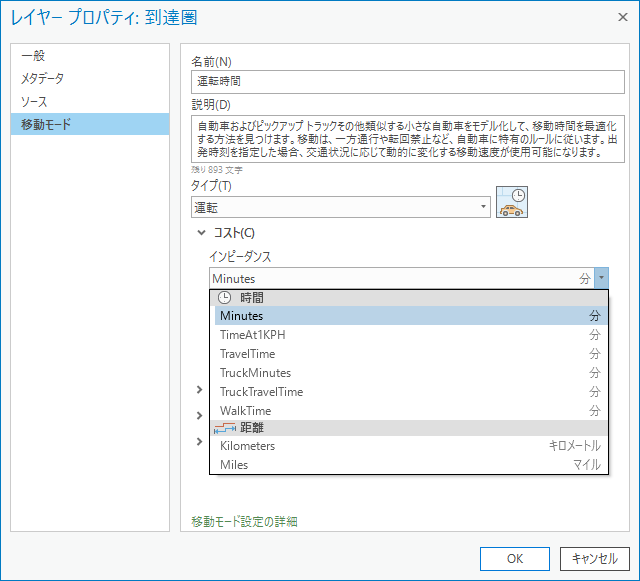Click the インピーダンス dropdown arrow
Screen dimensions: 640x581
tap(601, 279)
